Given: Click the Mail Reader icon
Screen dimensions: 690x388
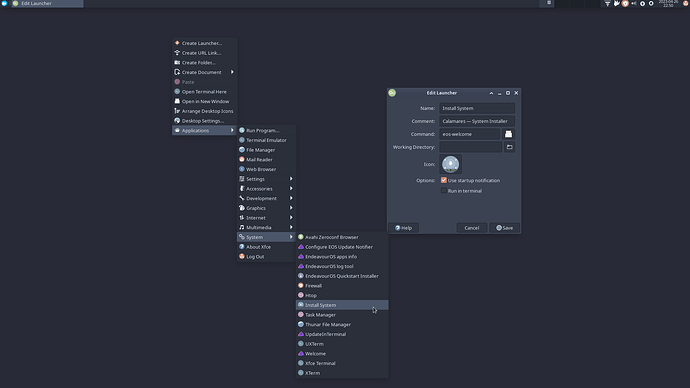Looking at the screenshot, I should click(242, 159).
